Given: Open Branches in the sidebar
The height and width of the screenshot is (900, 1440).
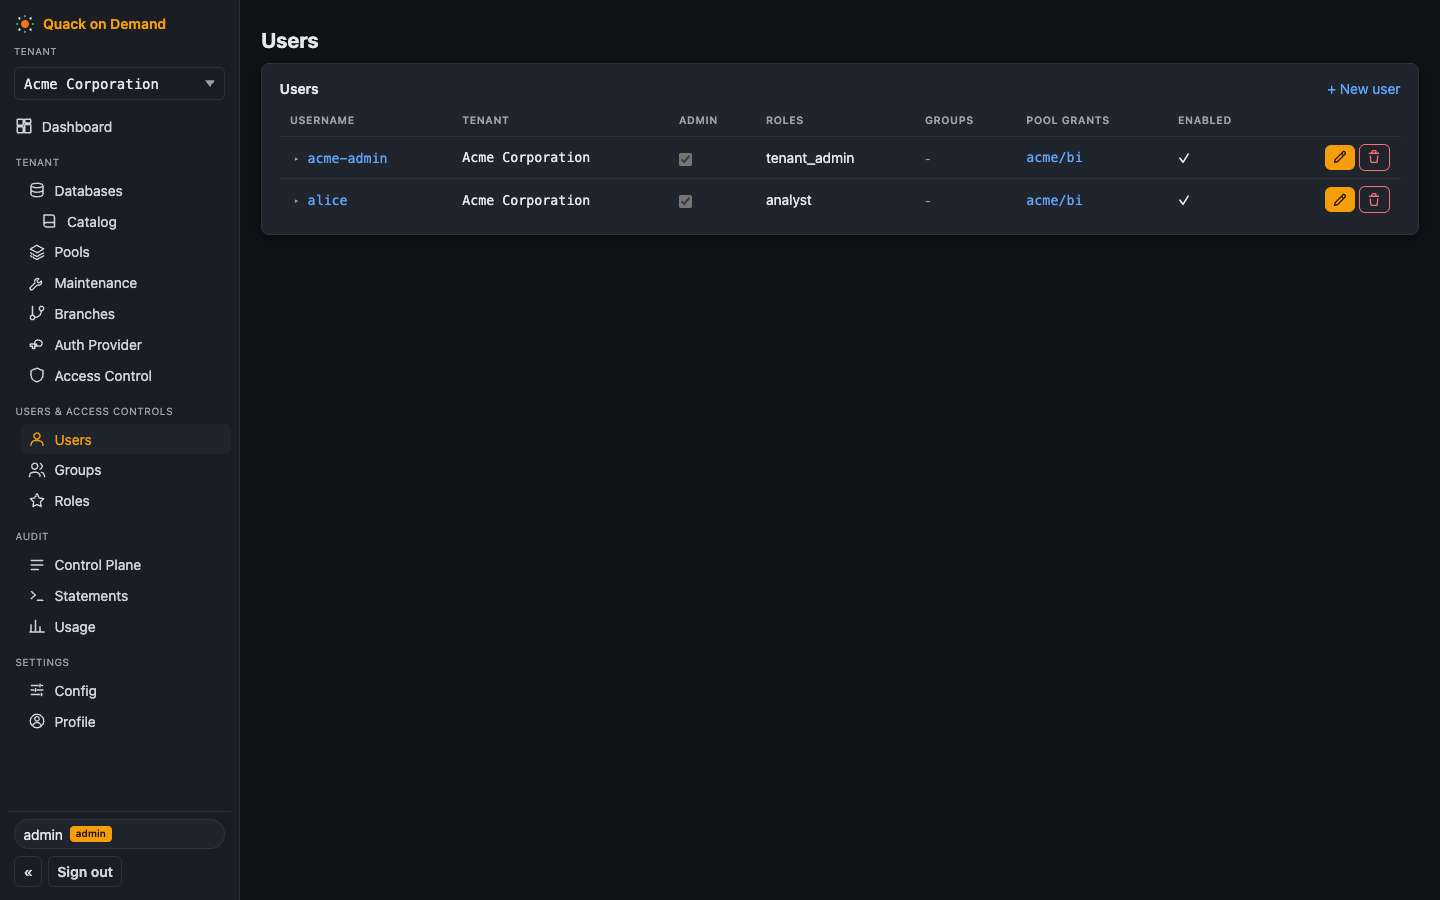Looking at the screenshot, I should [126, 313].
